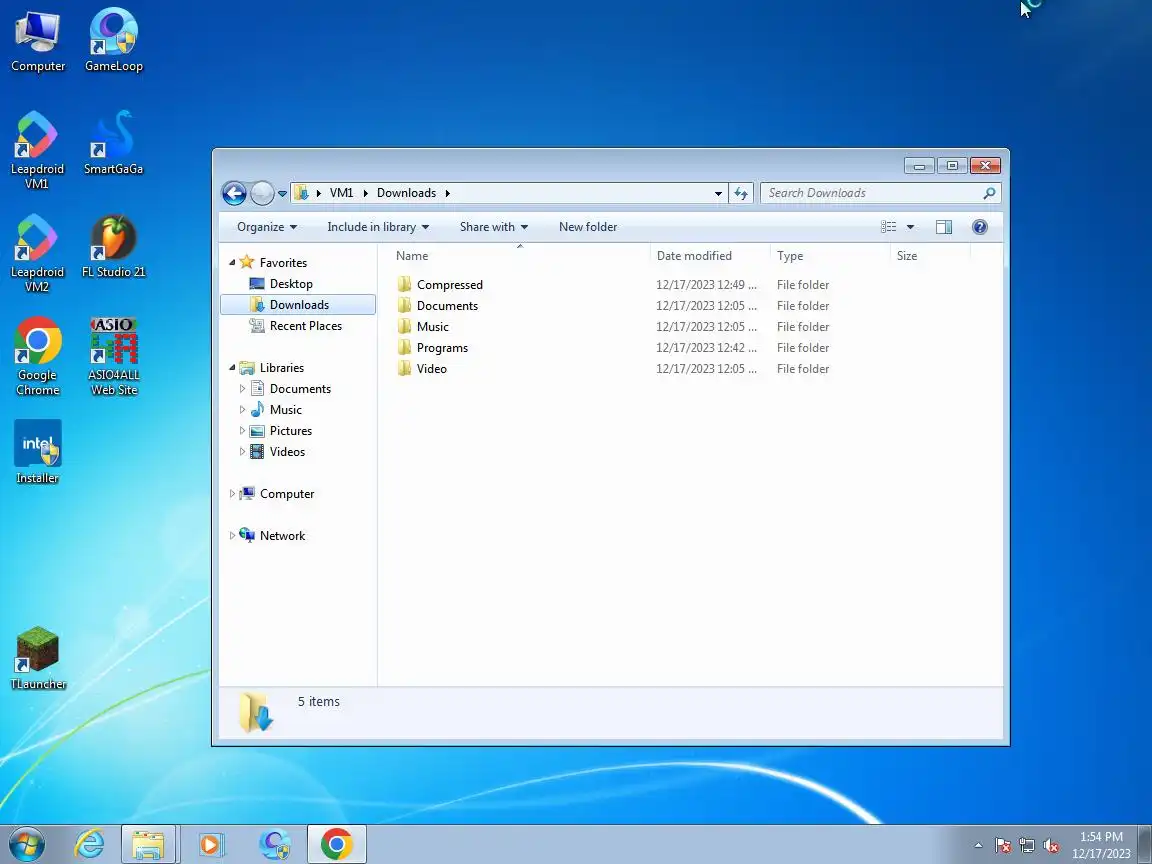Open Internet Explorer from the taskbar
This screenshot has width=1152, height=864.
point(90,844)
